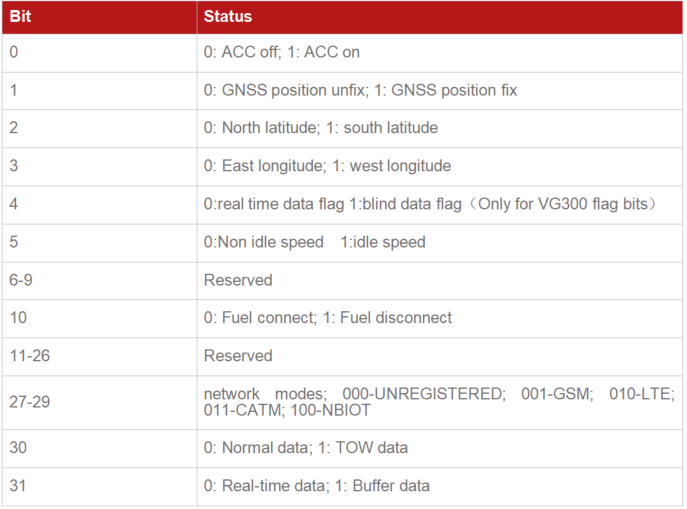
Task: Select the North/south latitude status cell
Action: (x=320, y=128)
